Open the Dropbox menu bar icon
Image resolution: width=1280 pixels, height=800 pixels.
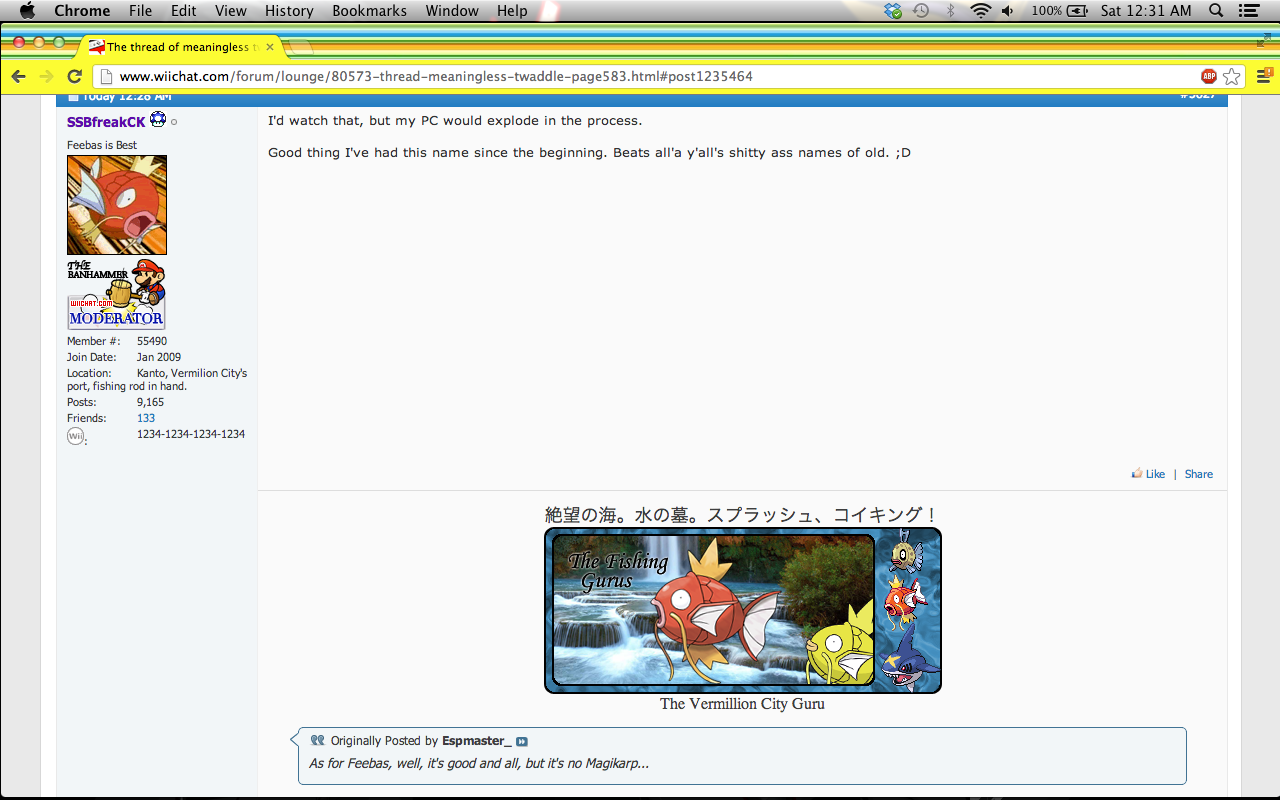(x=893, y=11)
